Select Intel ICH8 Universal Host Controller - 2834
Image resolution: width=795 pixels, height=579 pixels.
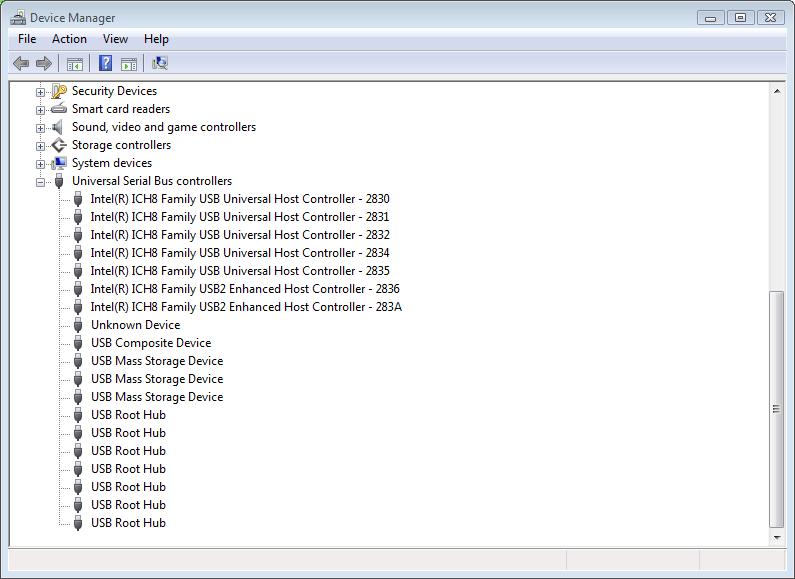[x=240, y=253]
